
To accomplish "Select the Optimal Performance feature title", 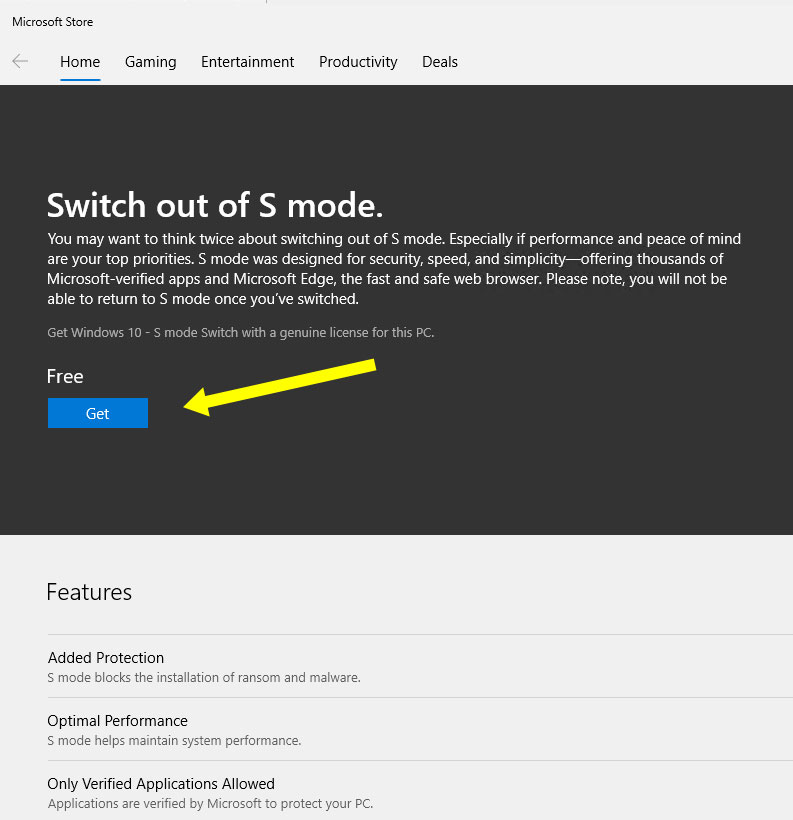I will (118, 721).
